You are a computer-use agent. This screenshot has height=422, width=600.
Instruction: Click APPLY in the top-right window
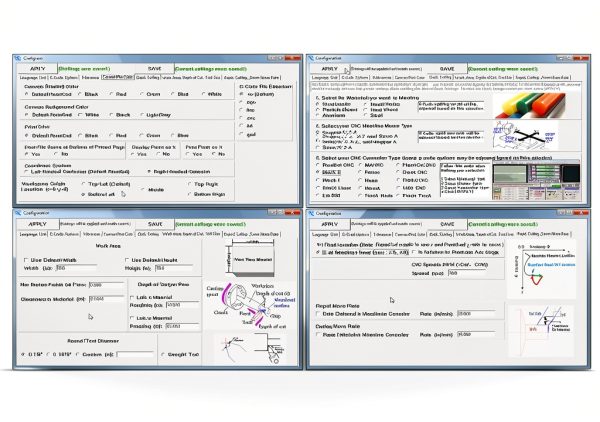330,69
